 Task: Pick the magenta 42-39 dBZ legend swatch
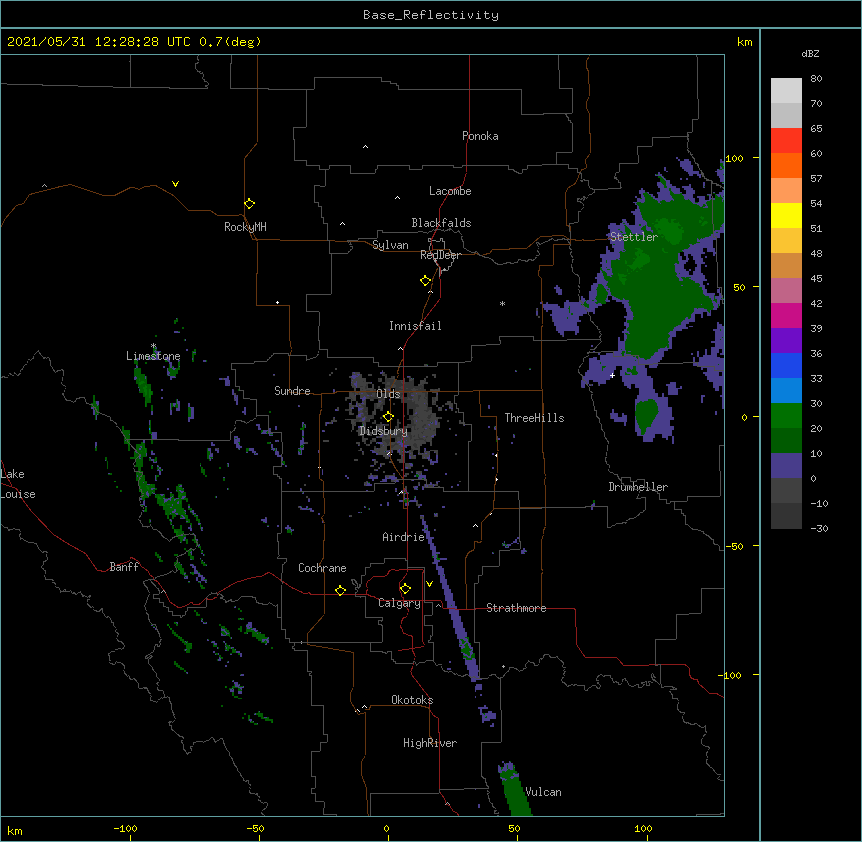pyautogui.click(x=786, y=315)
